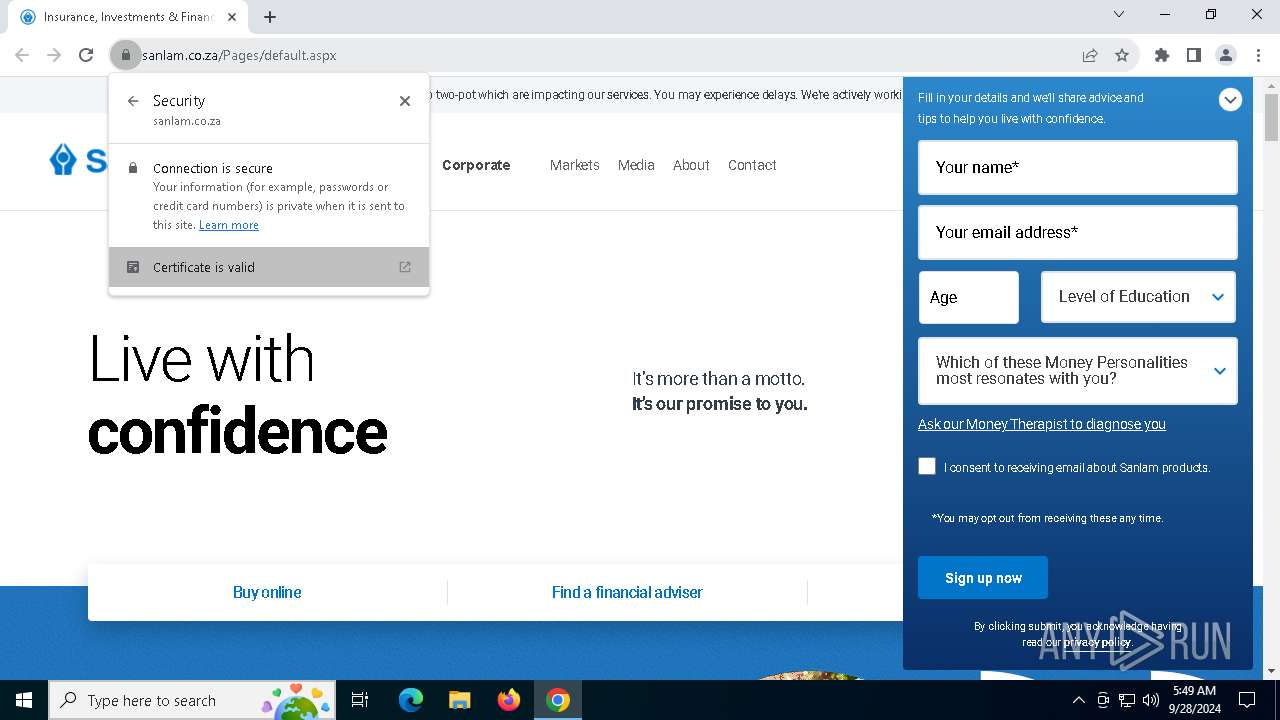Open the Media menu item
The width and height of the screenshot is (1280, 720).
click(636, 165)
